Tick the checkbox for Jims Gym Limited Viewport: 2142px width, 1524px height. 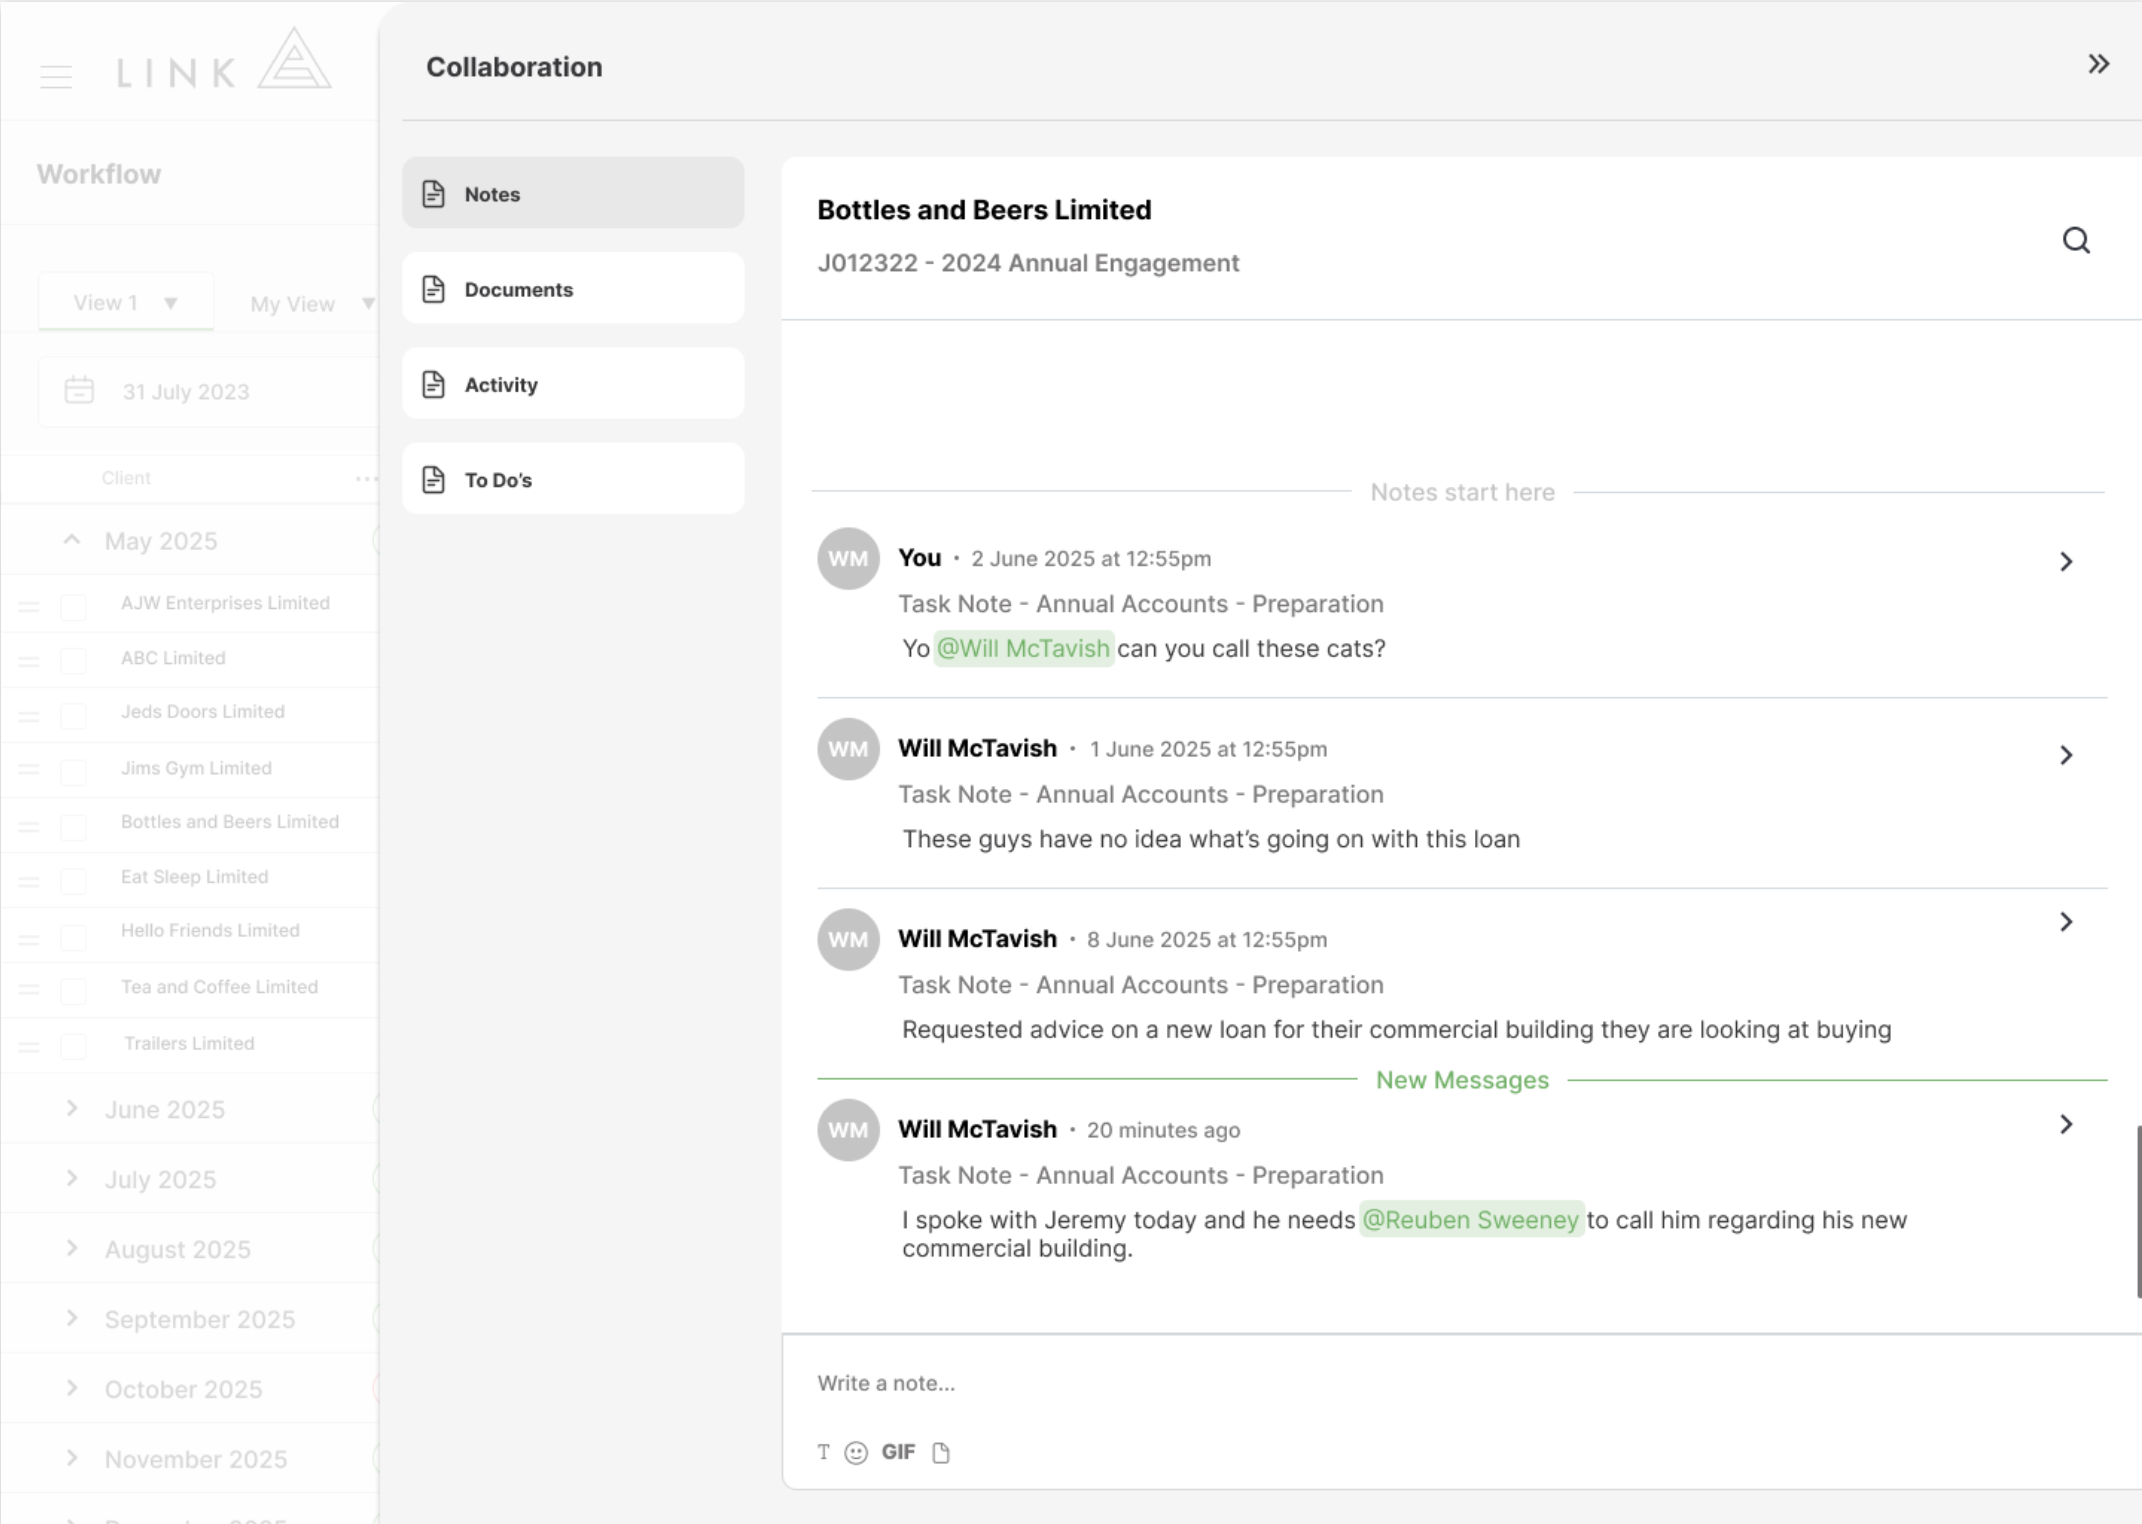point(73,771)
